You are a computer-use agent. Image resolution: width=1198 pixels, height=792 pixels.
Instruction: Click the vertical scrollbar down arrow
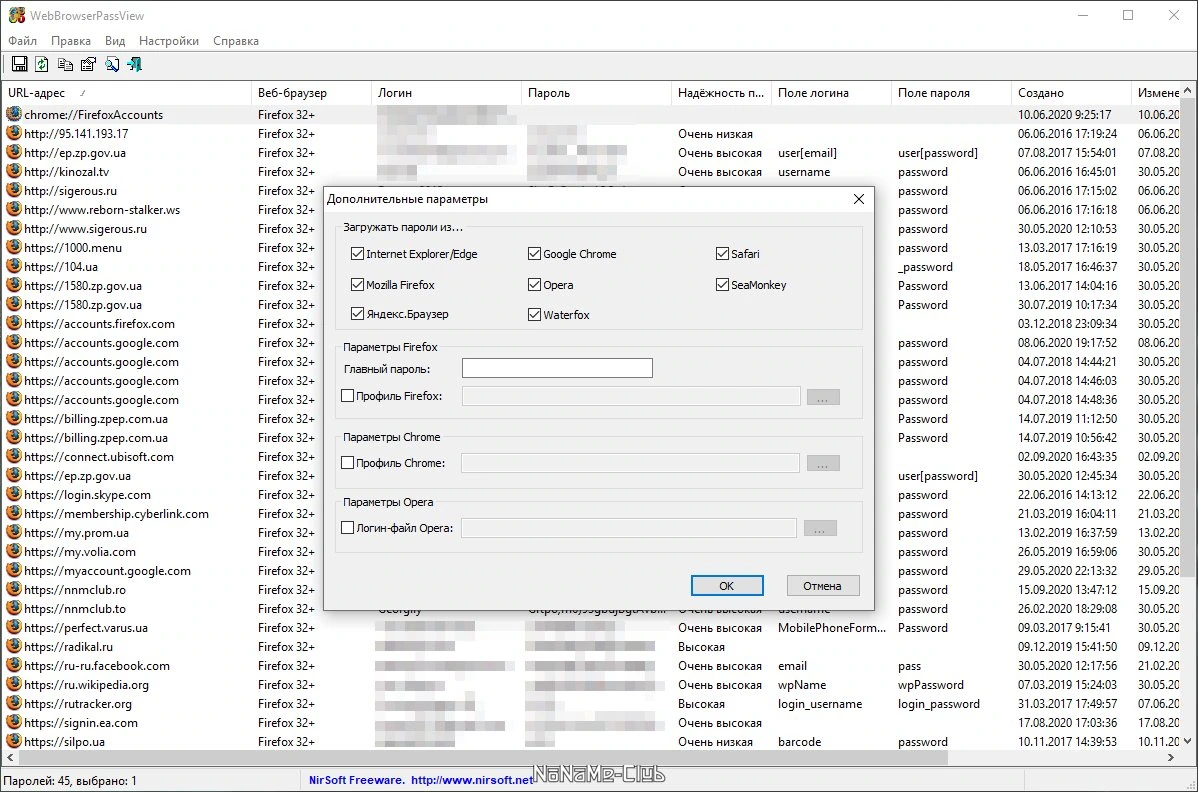1187,741
